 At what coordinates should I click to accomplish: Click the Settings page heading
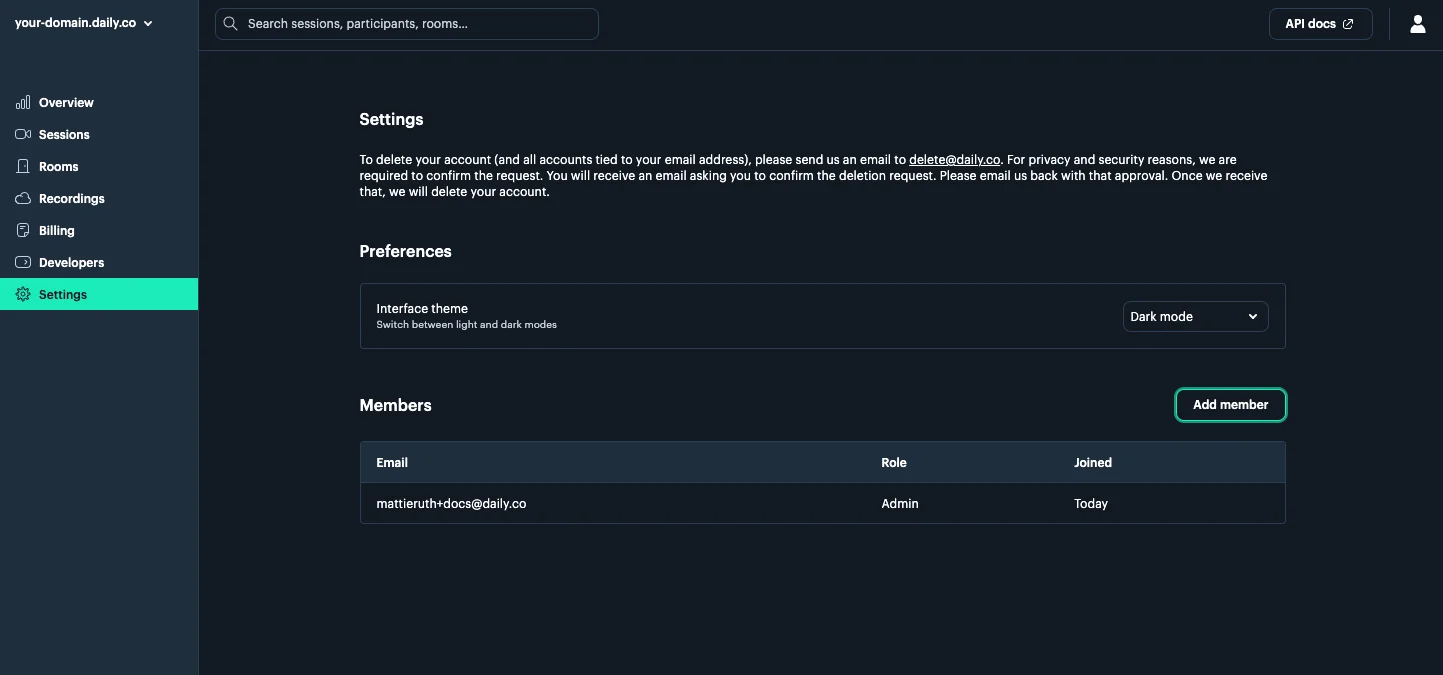[x=391, y=119]
